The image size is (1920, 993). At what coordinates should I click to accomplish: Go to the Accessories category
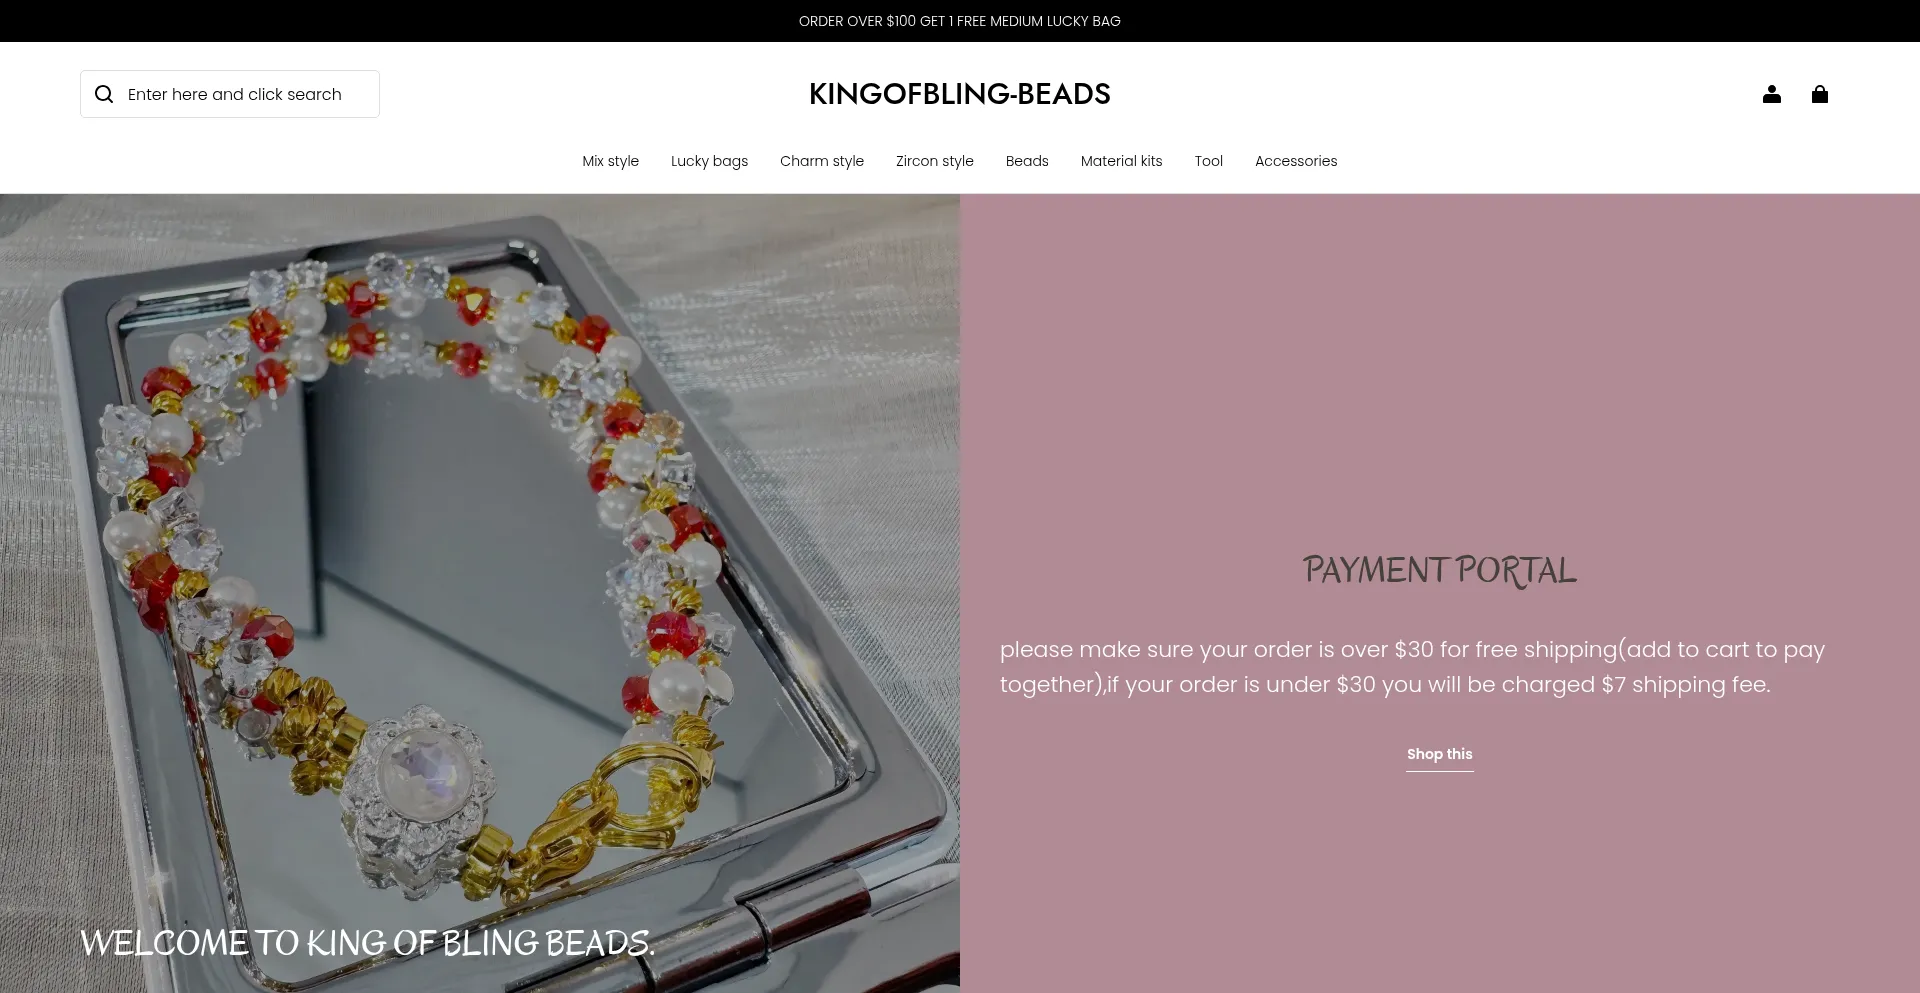click(x=1296, y=161)
